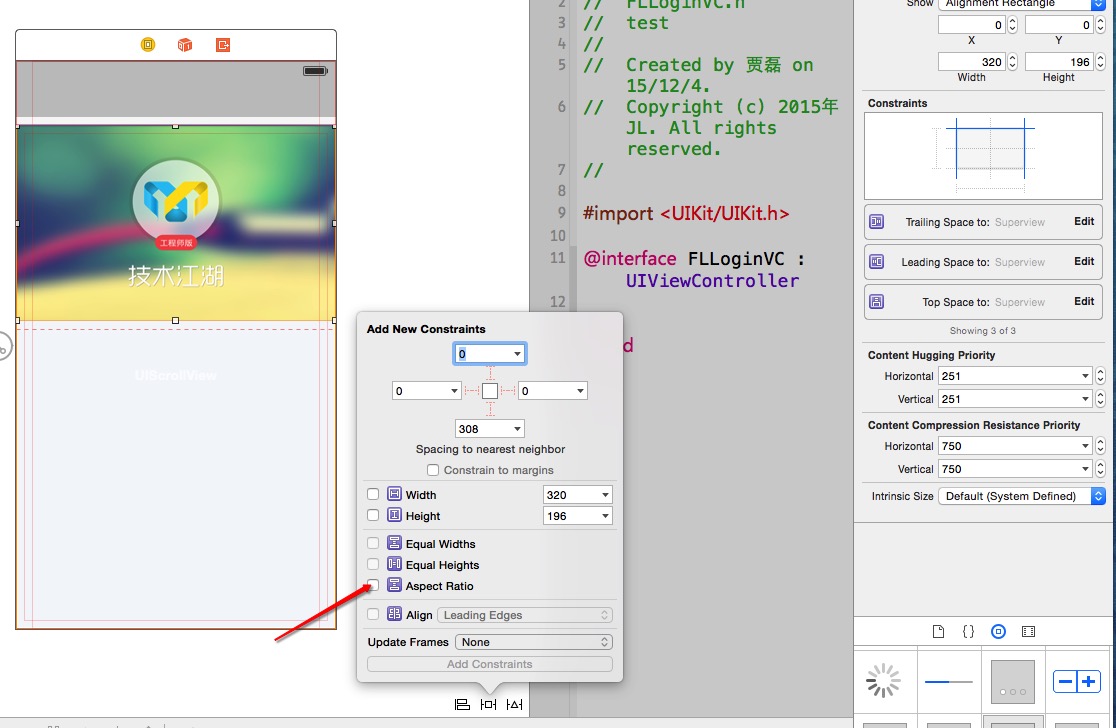Click the Aspect Ratio icon

click(x=394, y=585)
